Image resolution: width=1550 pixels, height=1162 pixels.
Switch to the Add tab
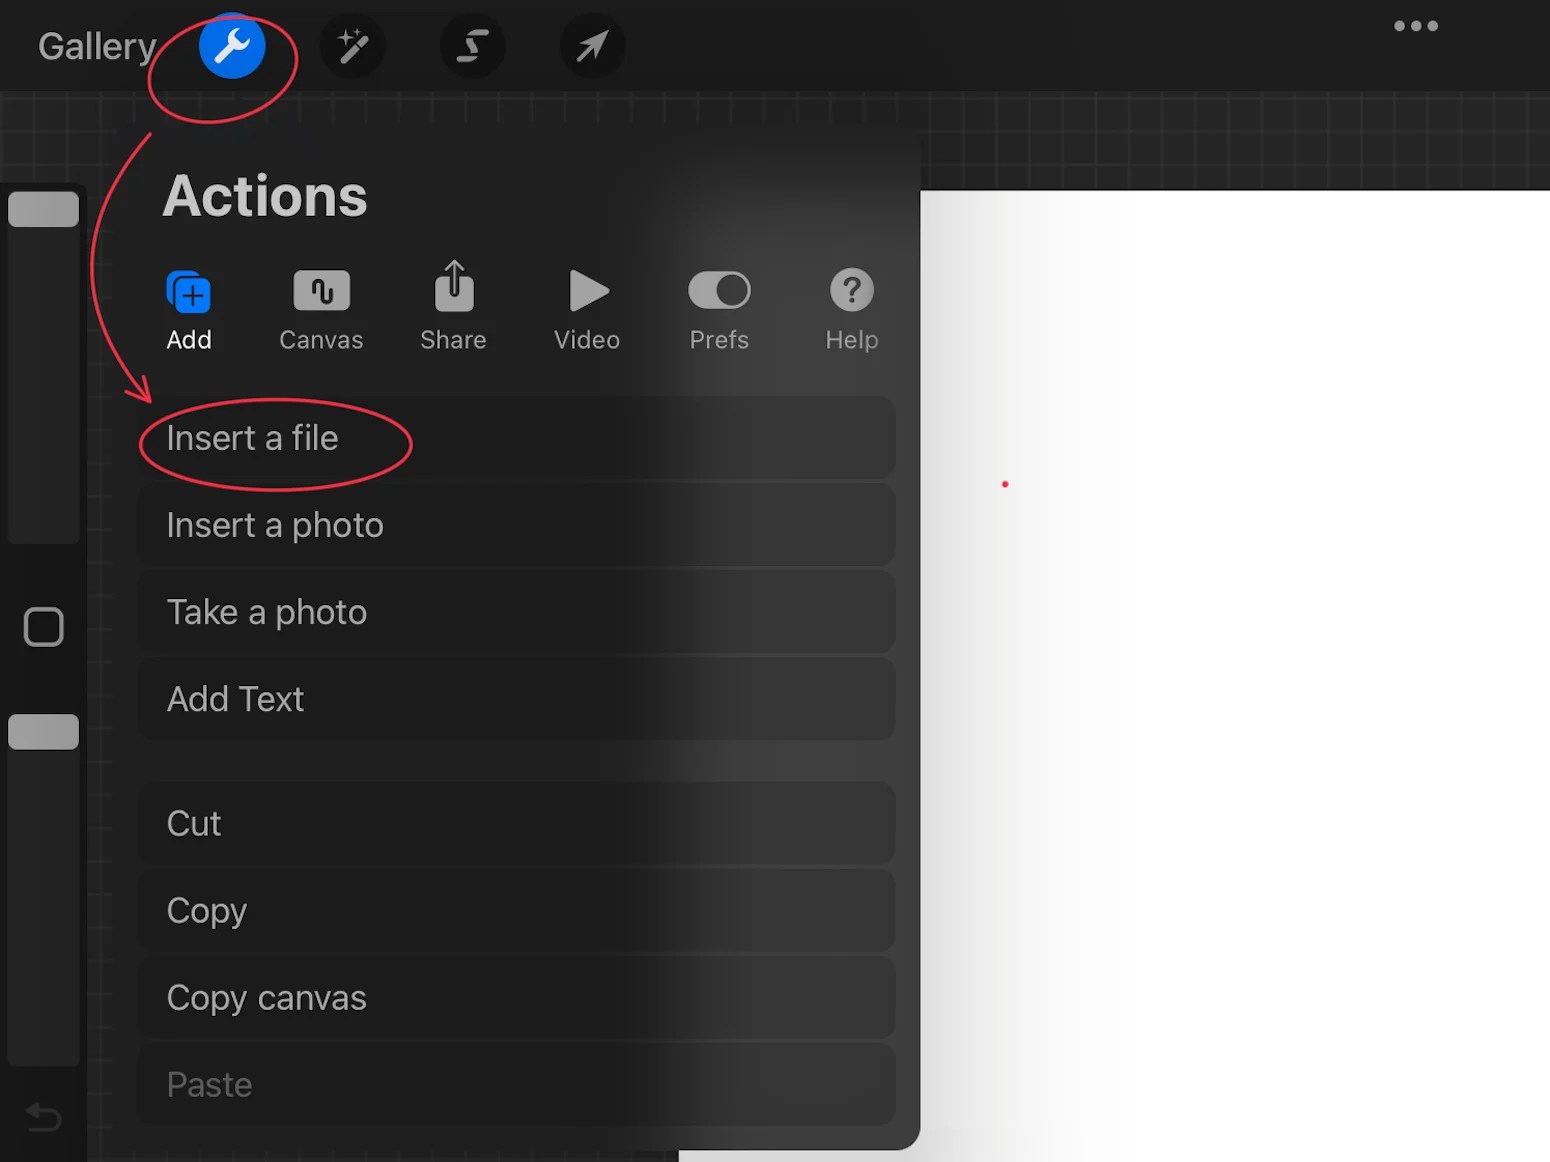coord(189,310)
